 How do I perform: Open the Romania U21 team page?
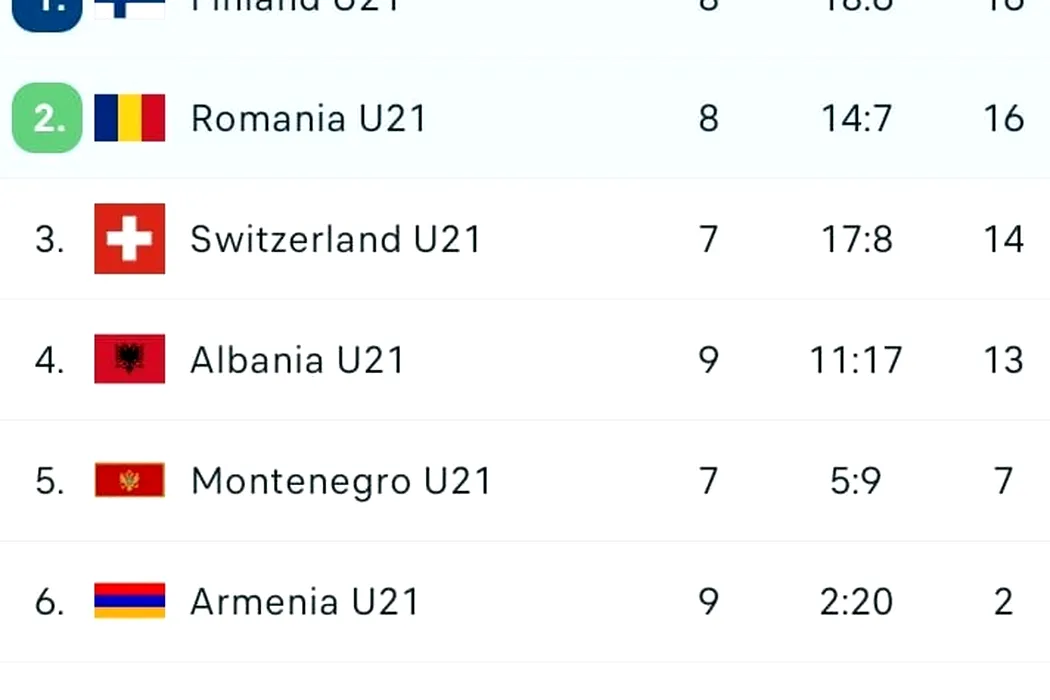pyautogui.click(x=308, y=119)
